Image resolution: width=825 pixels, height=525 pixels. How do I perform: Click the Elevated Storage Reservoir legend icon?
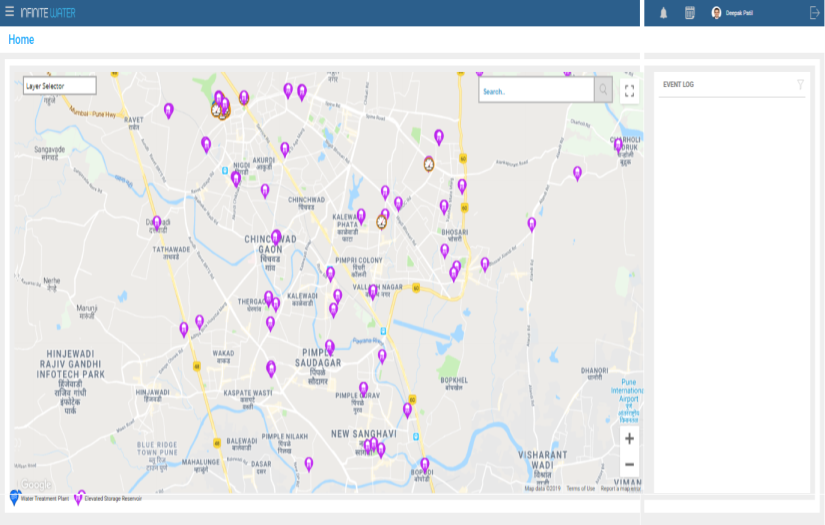tap(79, 497)
